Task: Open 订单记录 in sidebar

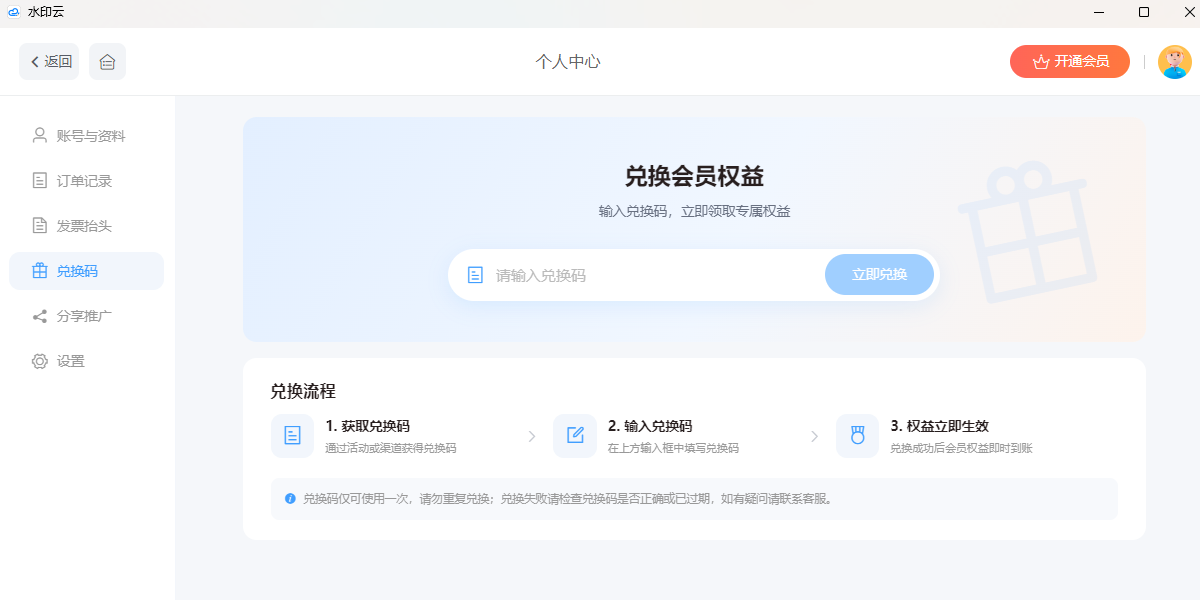Action: 86,181
